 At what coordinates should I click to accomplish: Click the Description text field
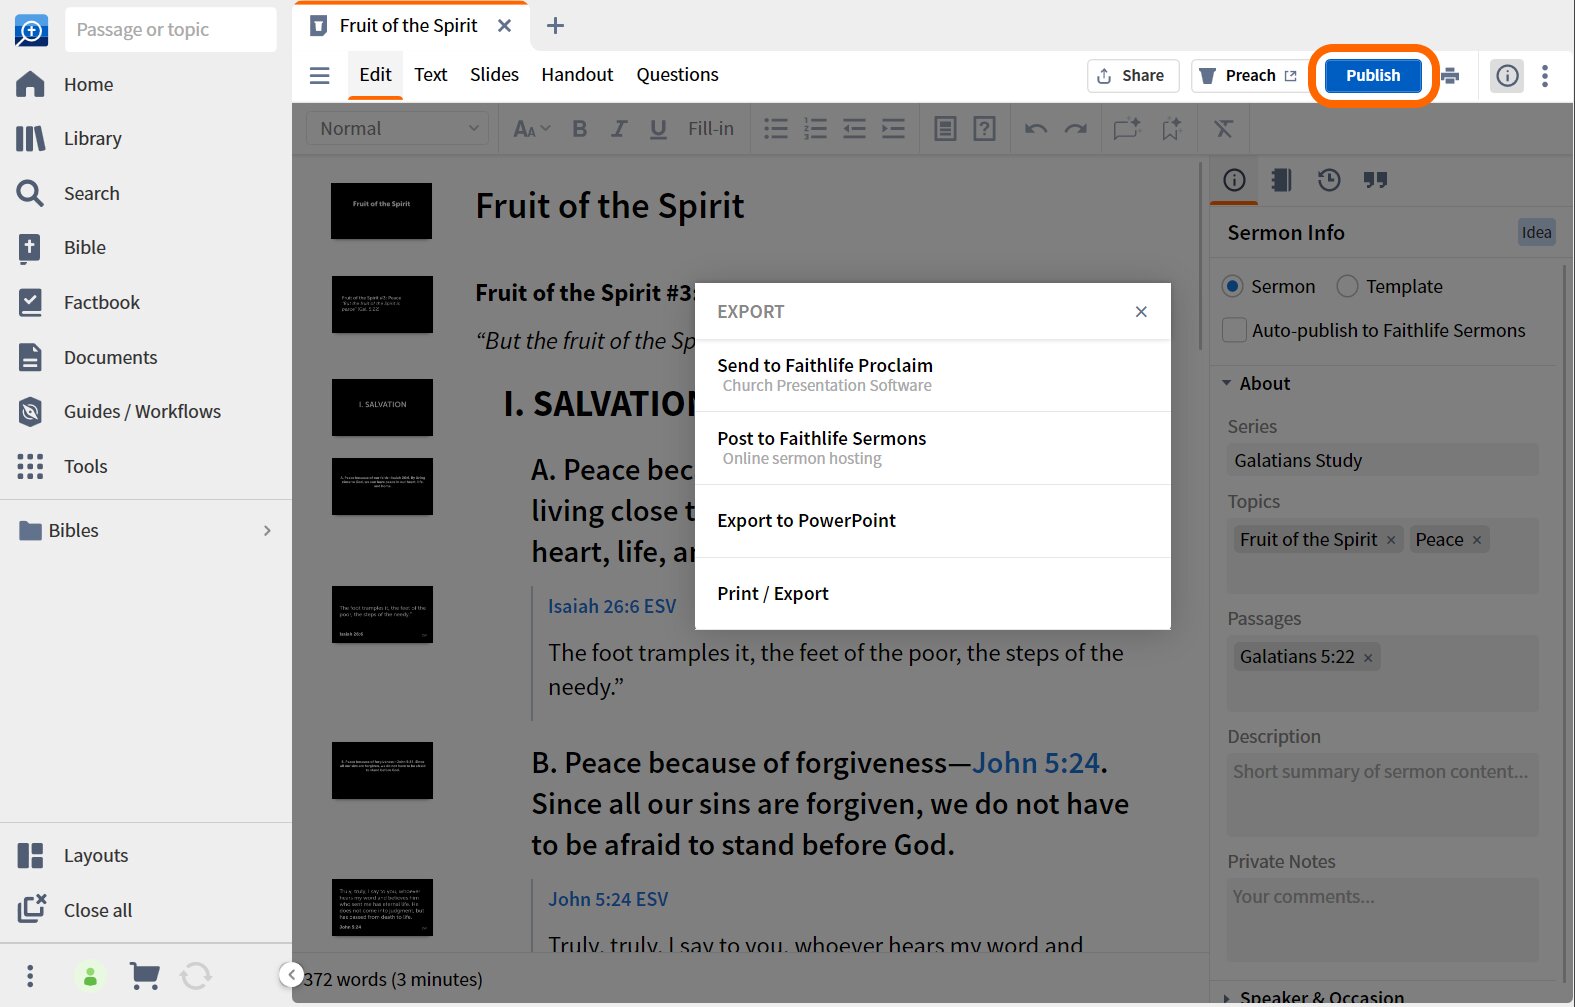tap(1383, 795)
